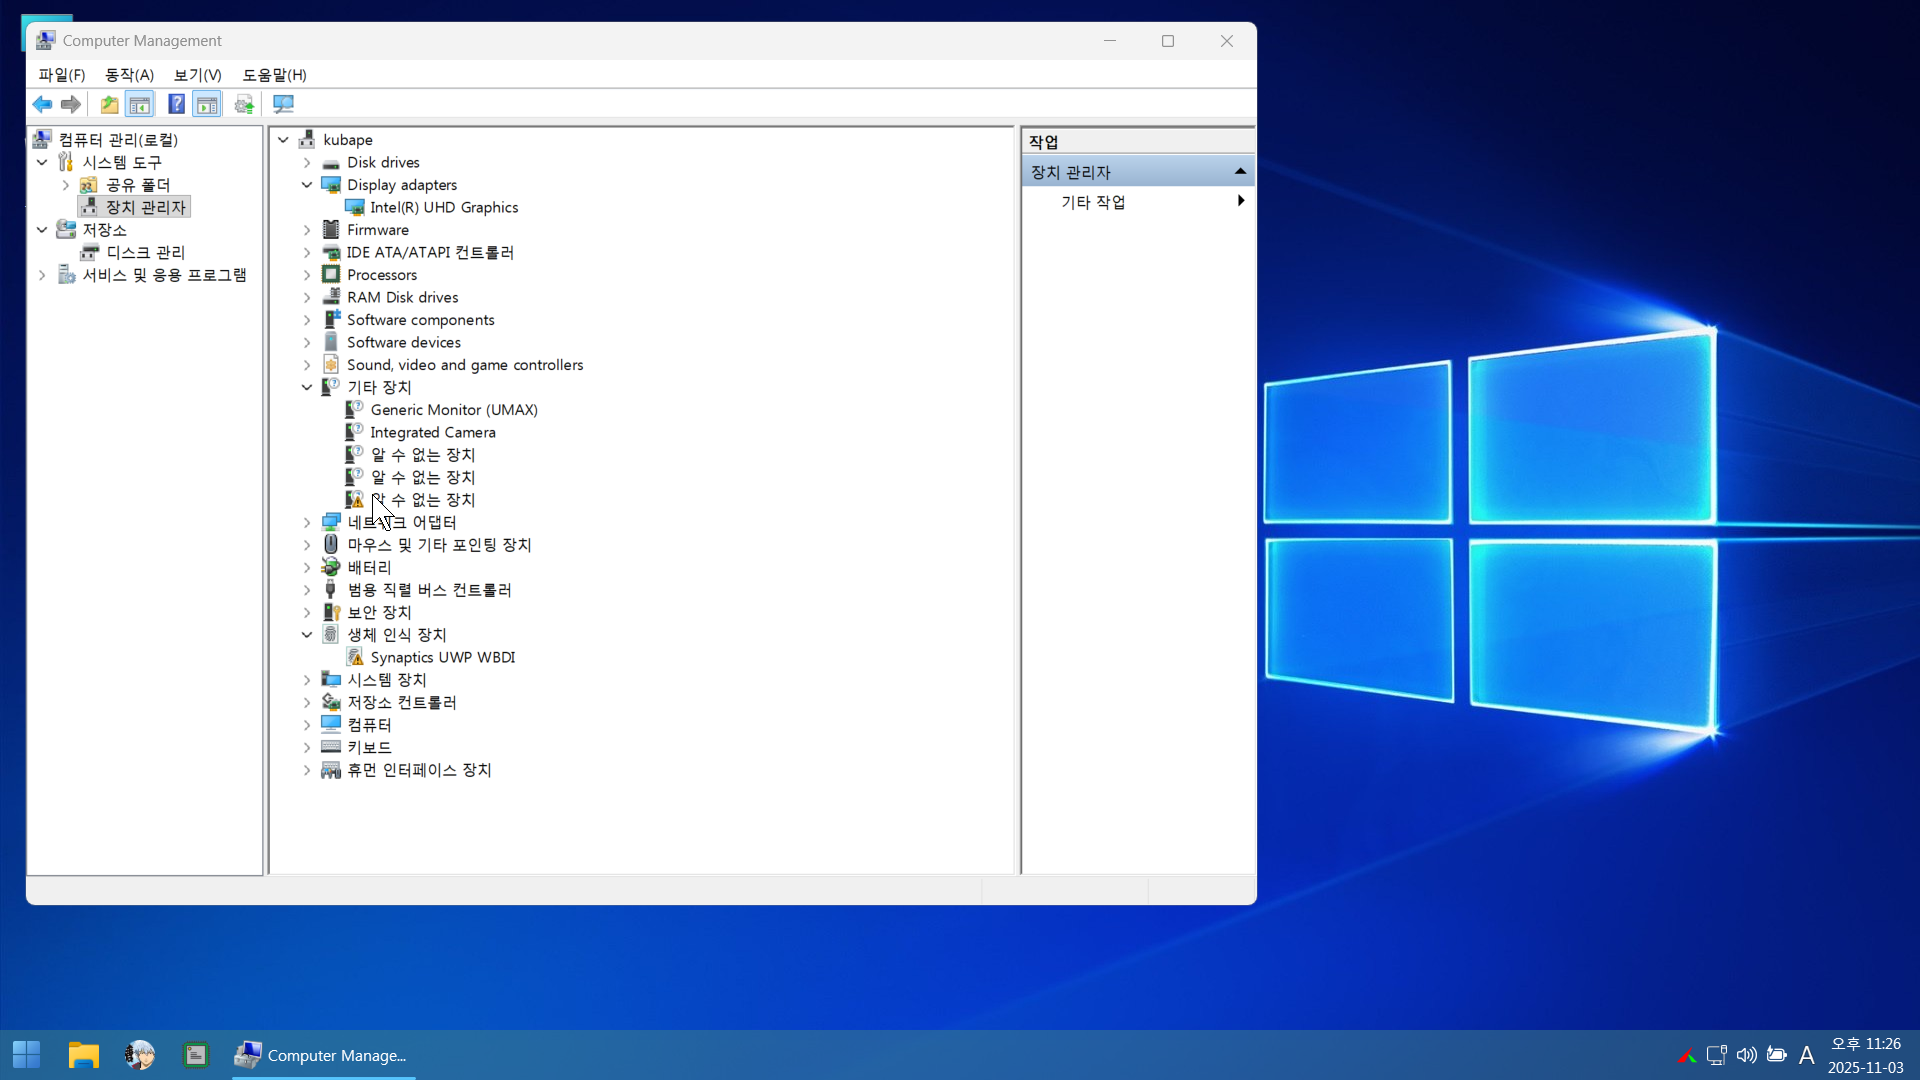Click Scan for hardware changes monitor icon
The image size is (1920, 1080).
coord(284,104)
